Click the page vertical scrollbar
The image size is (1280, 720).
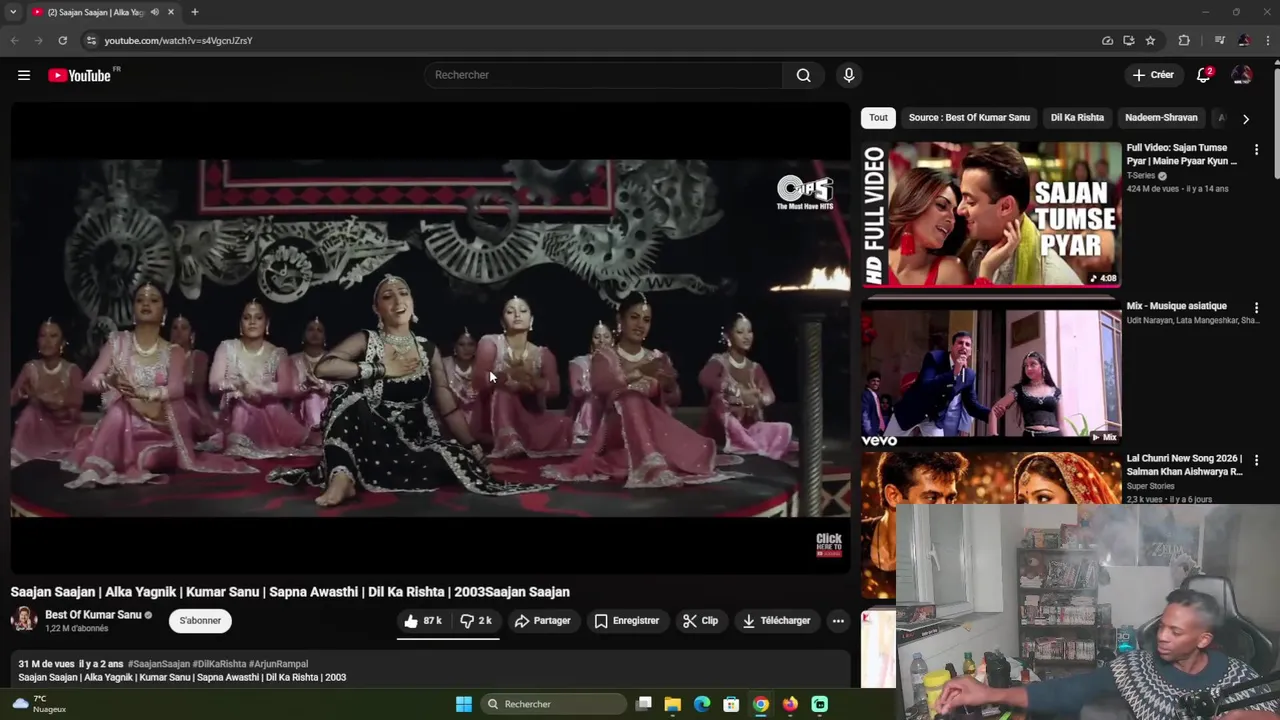1275,120
